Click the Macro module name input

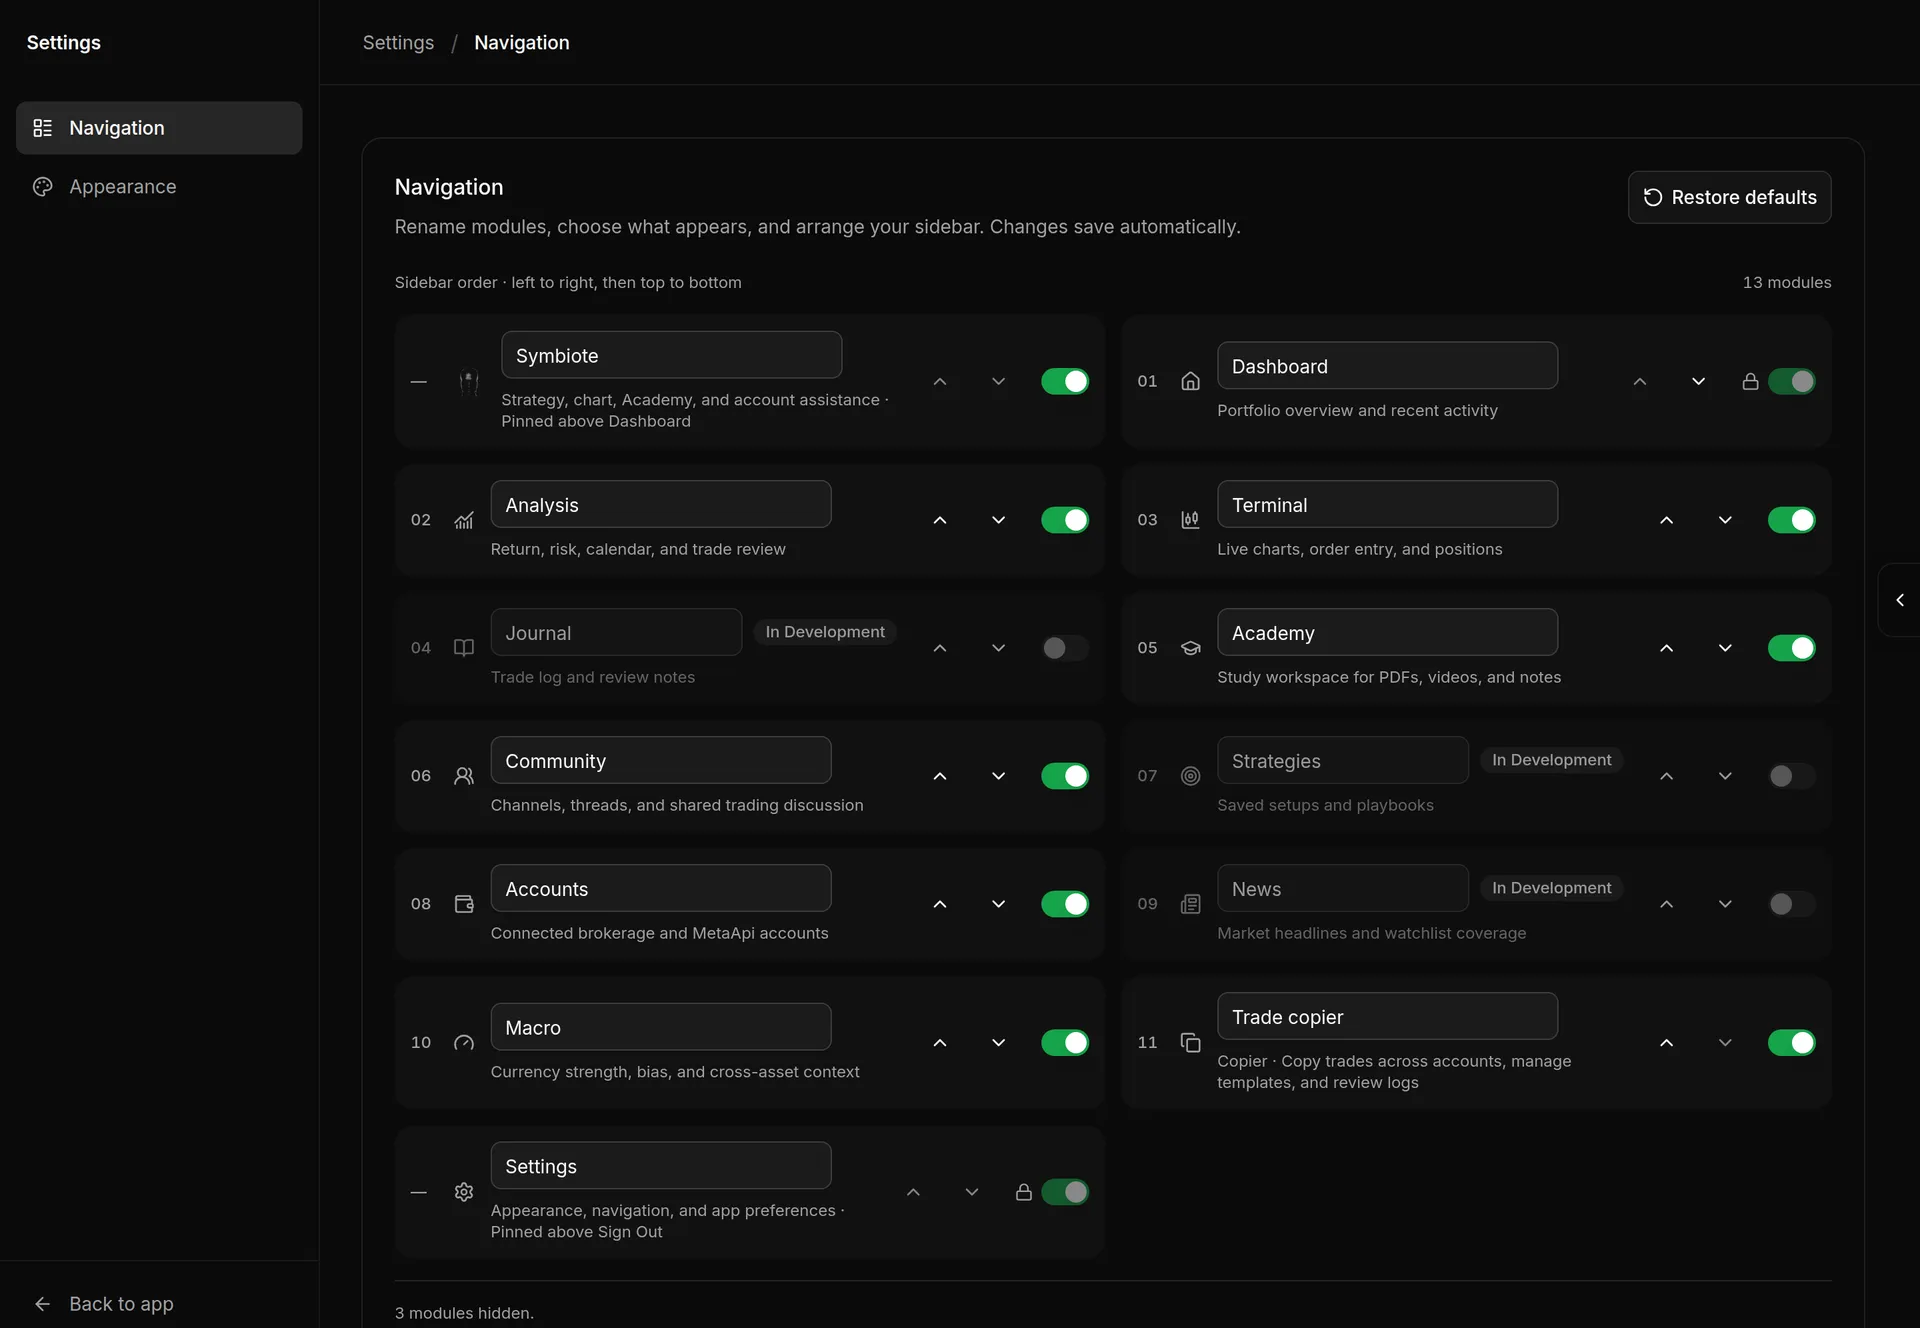tap(661, 1027)
